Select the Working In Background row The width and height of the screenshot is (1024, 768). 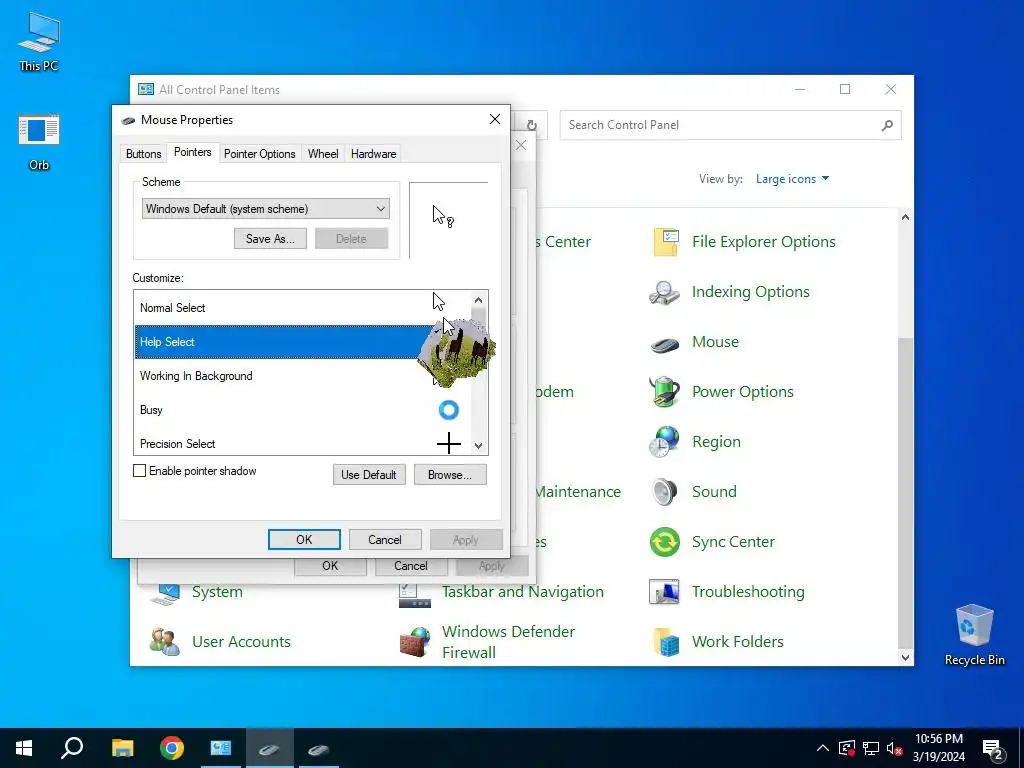(x=302, y=376)
